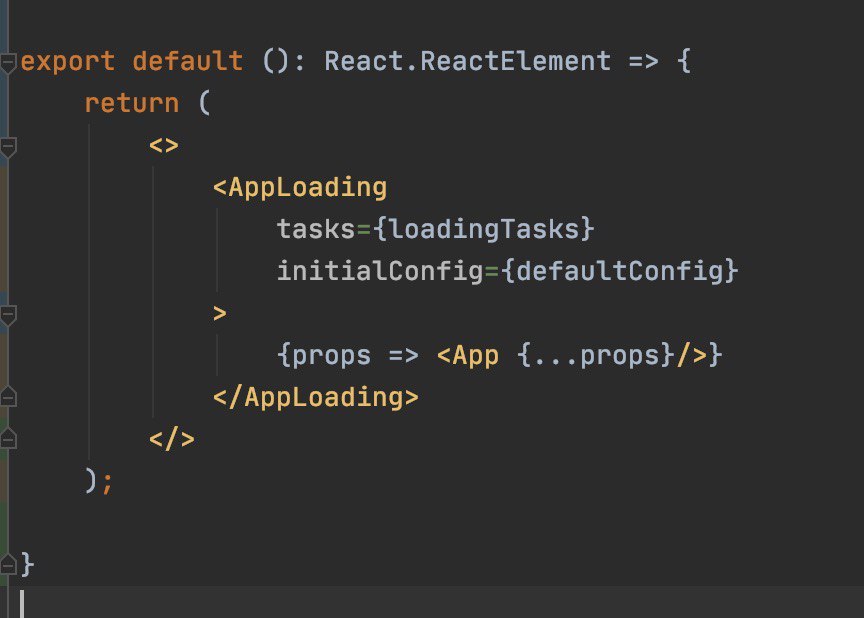Screen dimensions: 864x618
Task: Click the opening fragment '<>' tag
Action: coord(164,146)
